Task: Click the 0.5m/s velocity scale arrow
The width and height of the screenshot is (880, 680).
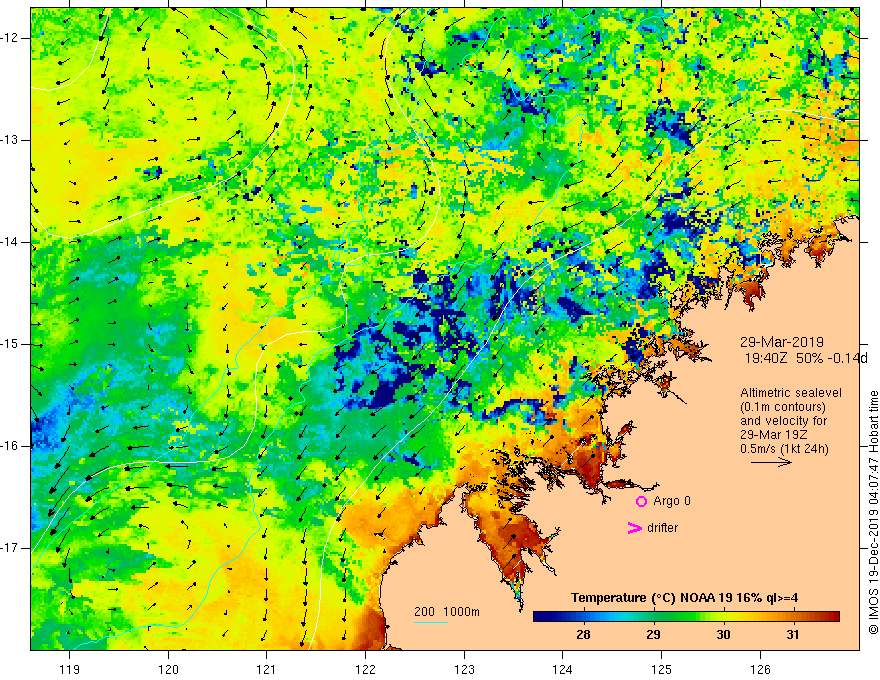Action: (771, 462)
